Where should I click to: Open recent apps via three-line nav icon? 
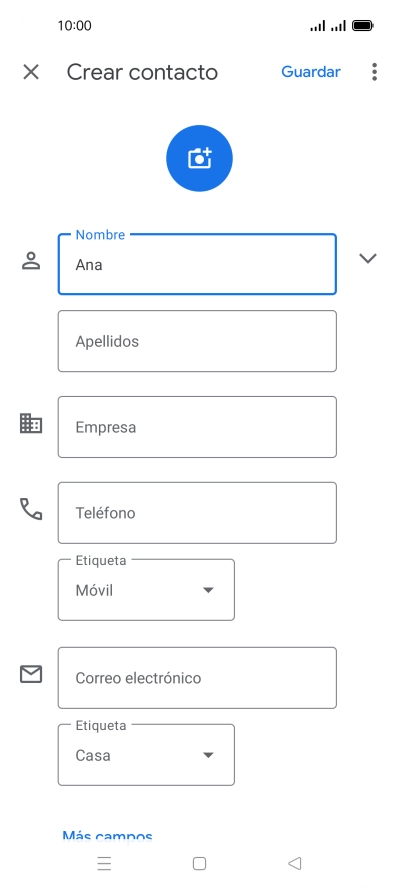click(x=104, y=863)
